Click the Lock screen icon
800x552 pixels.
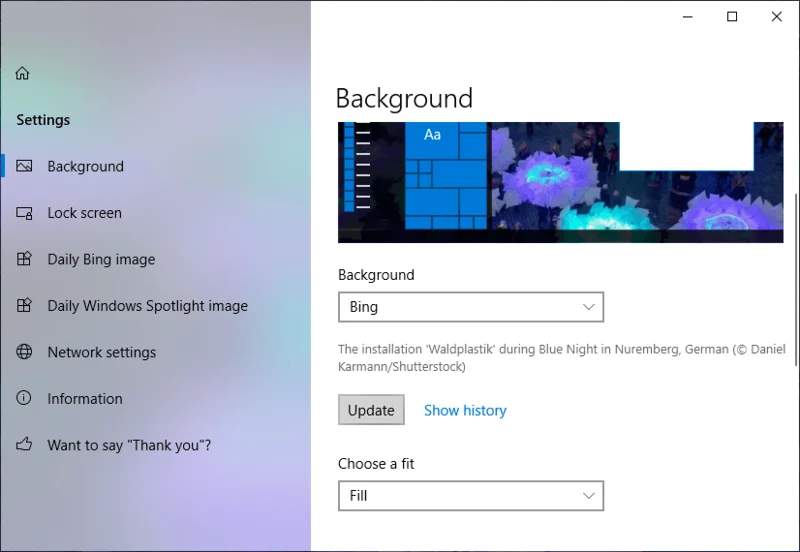coord(24,213)
